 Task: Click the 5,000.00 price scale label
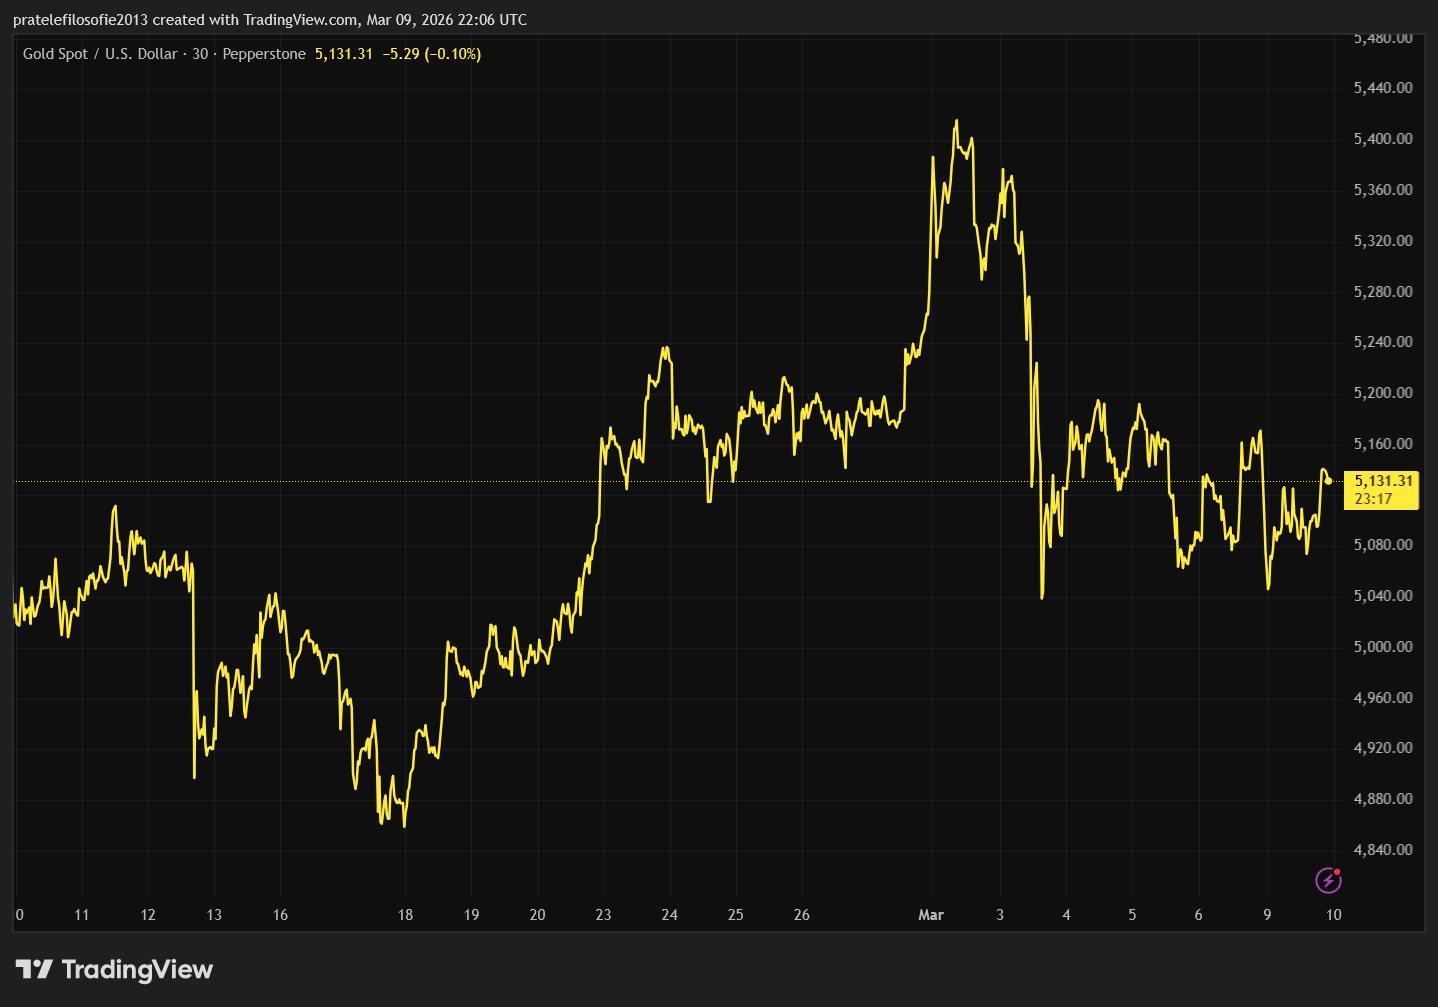click(x=1383, y=647)
